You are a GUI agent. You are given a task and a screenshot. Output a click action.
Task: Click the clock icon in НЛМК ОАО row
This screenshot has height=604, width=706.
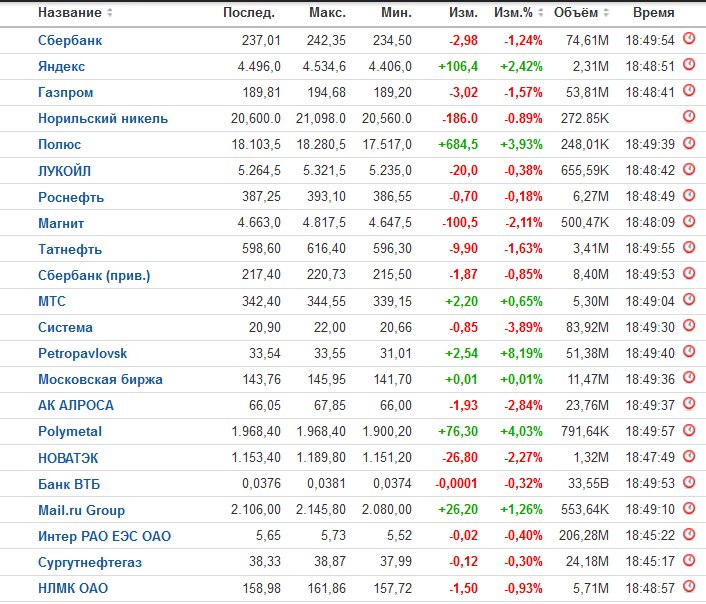(x=689, y=586)
